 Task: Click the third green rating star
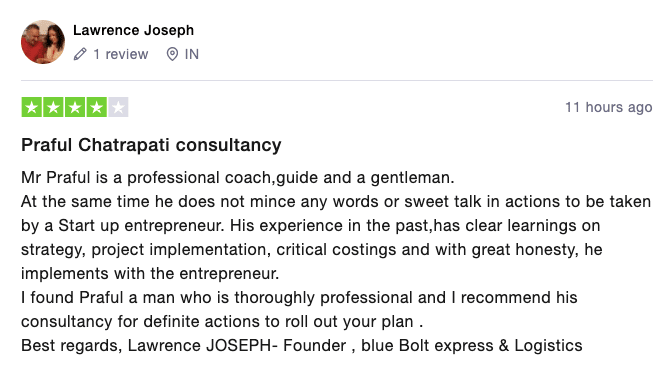click(x=75, y=107)
